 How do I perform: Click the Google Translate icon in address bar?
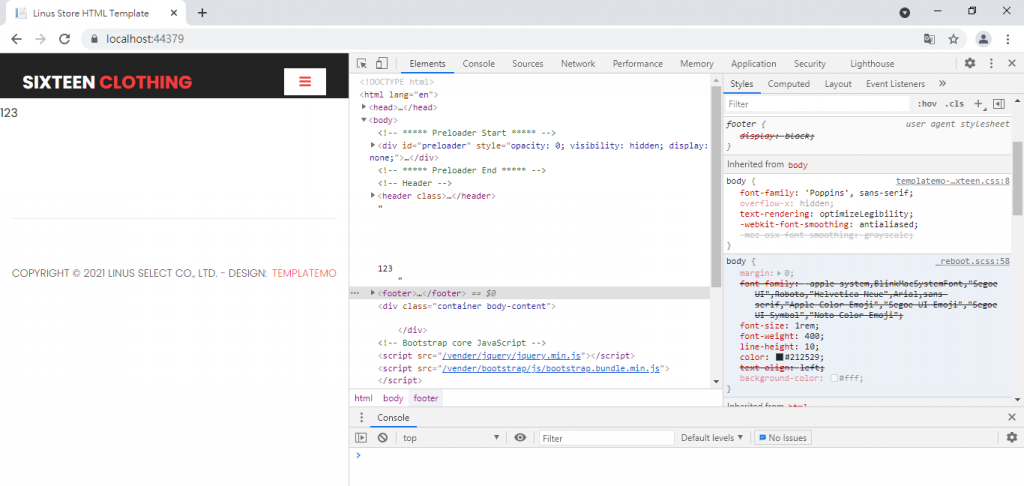[x=929, y=39]
